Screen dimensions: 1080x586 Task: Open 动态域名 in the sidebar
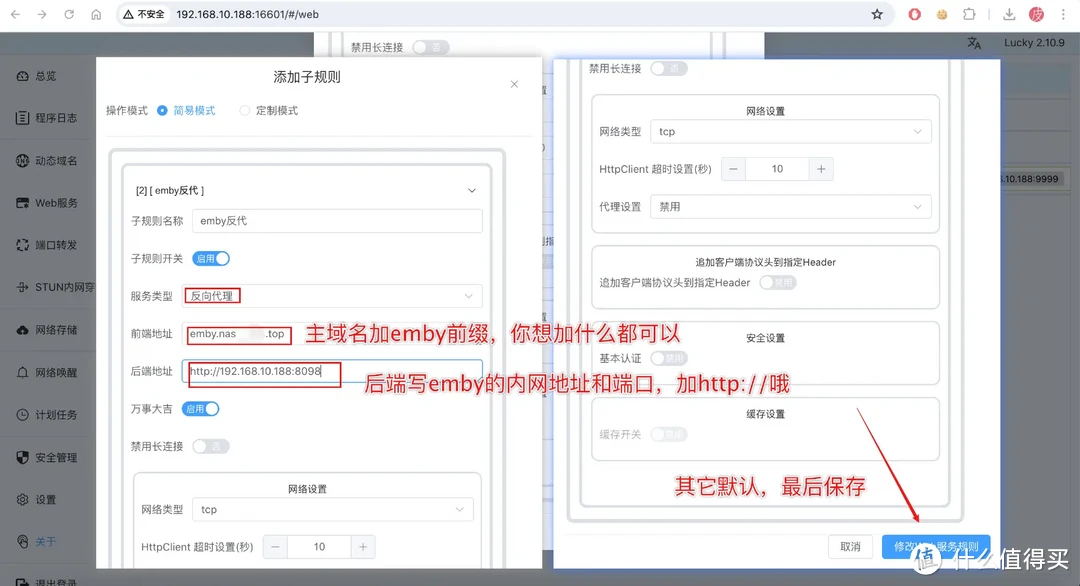tap(47, 160)
